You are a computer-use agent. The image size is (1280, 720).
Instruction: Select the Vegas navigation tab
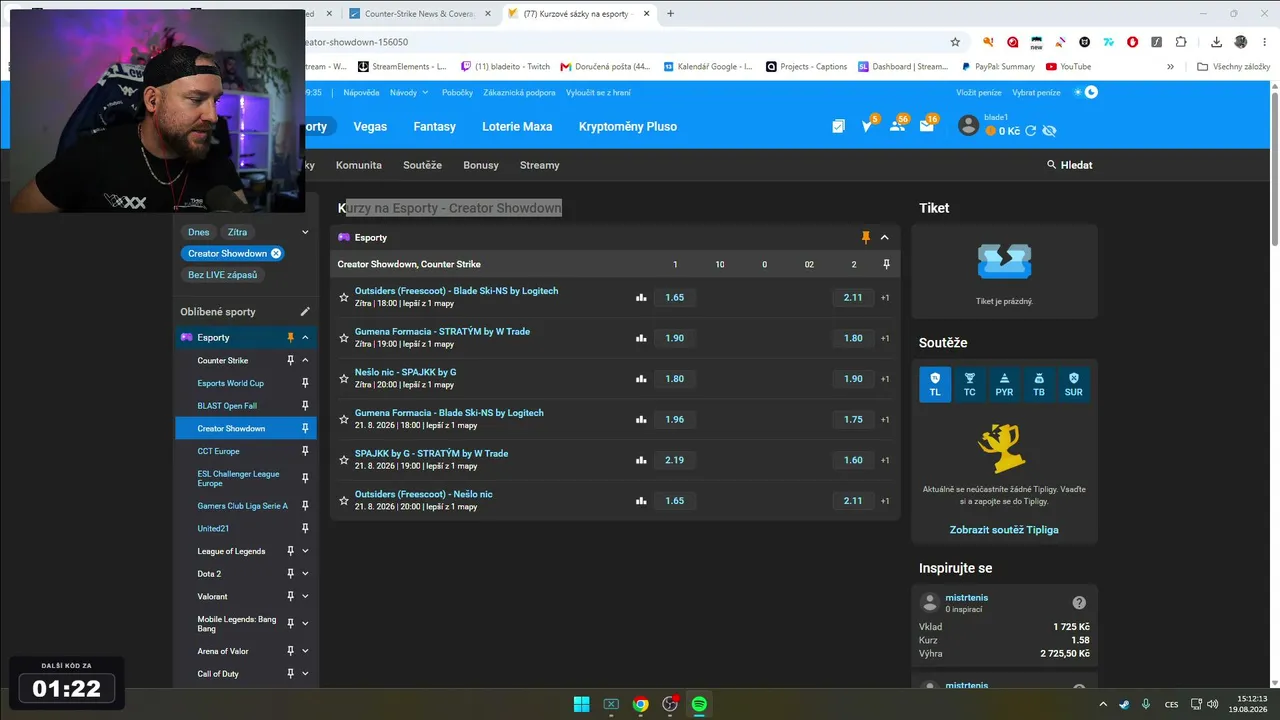[370, 127]
